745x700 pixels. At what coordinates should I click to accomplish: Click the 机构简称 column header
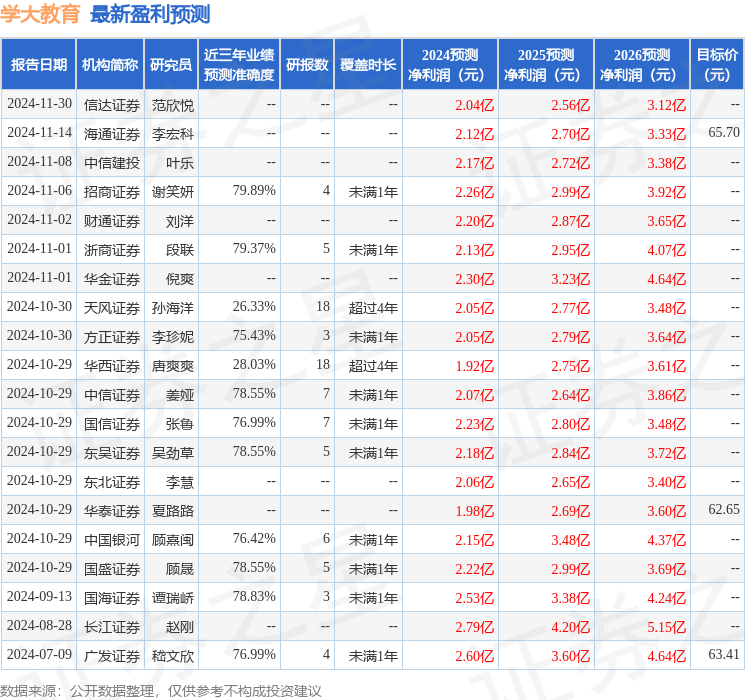(110, 65)
